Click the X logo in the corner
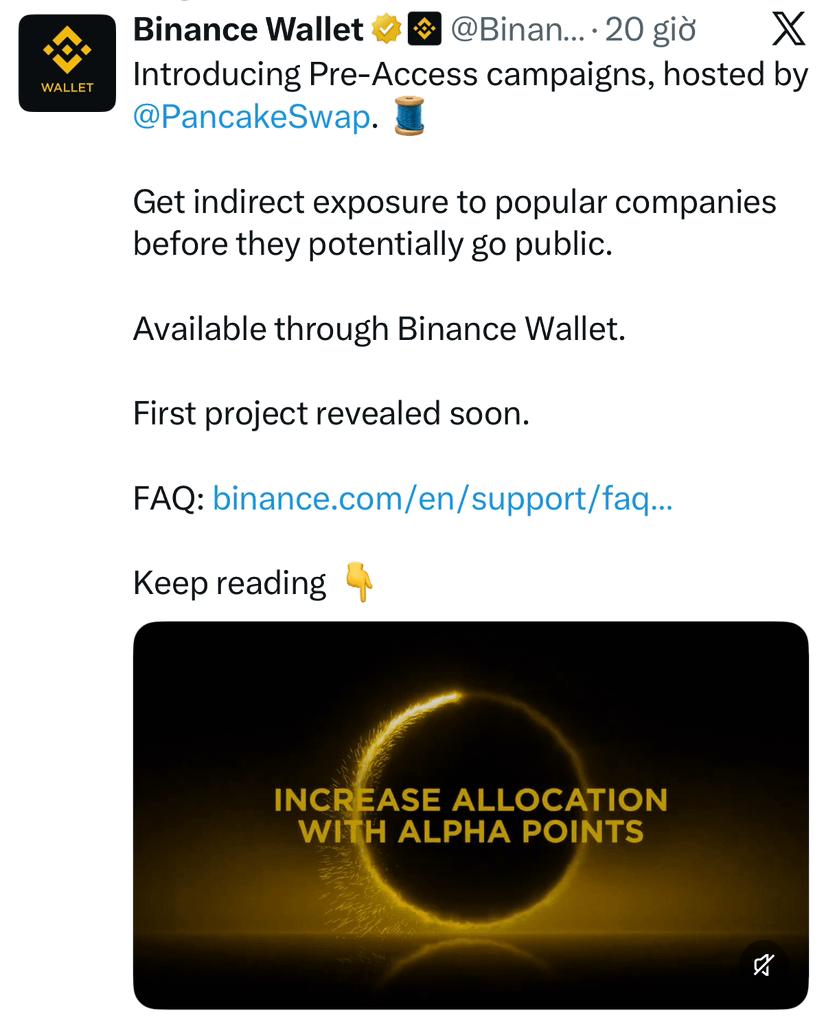 click(788, 29)
